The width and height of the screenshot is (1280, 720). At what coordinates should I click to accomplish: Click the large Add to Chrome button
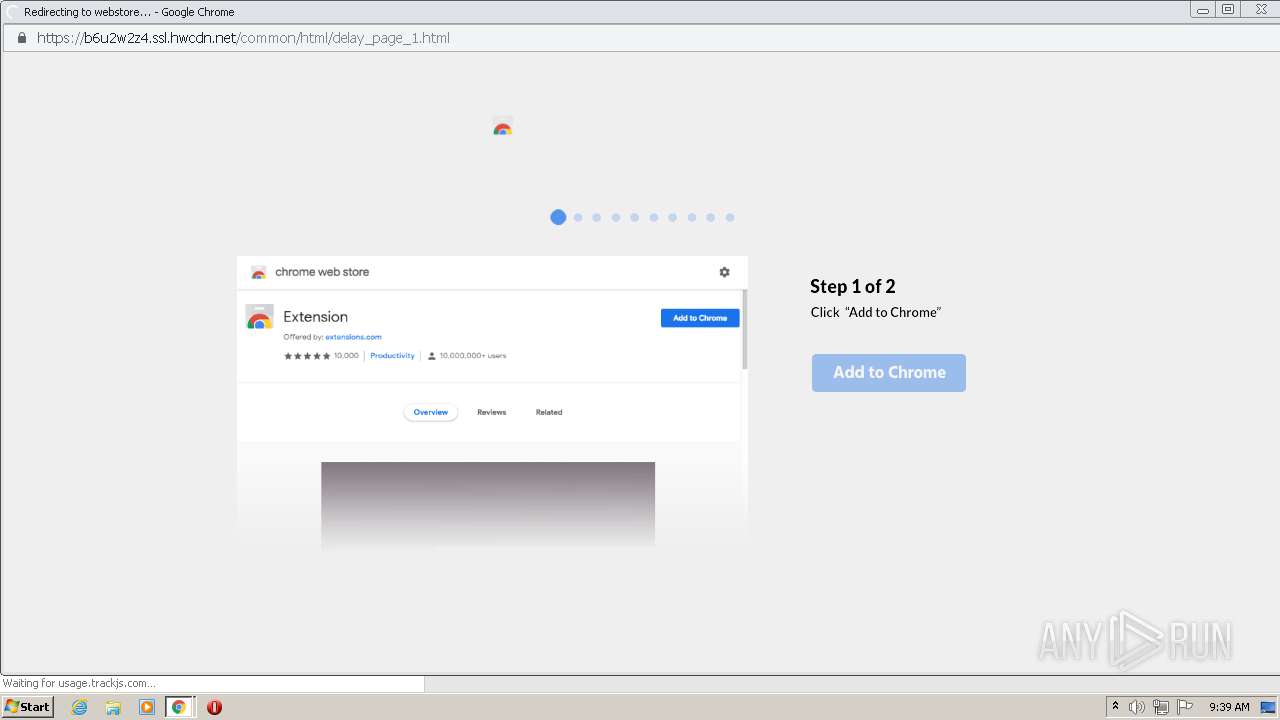coord(888,372)
